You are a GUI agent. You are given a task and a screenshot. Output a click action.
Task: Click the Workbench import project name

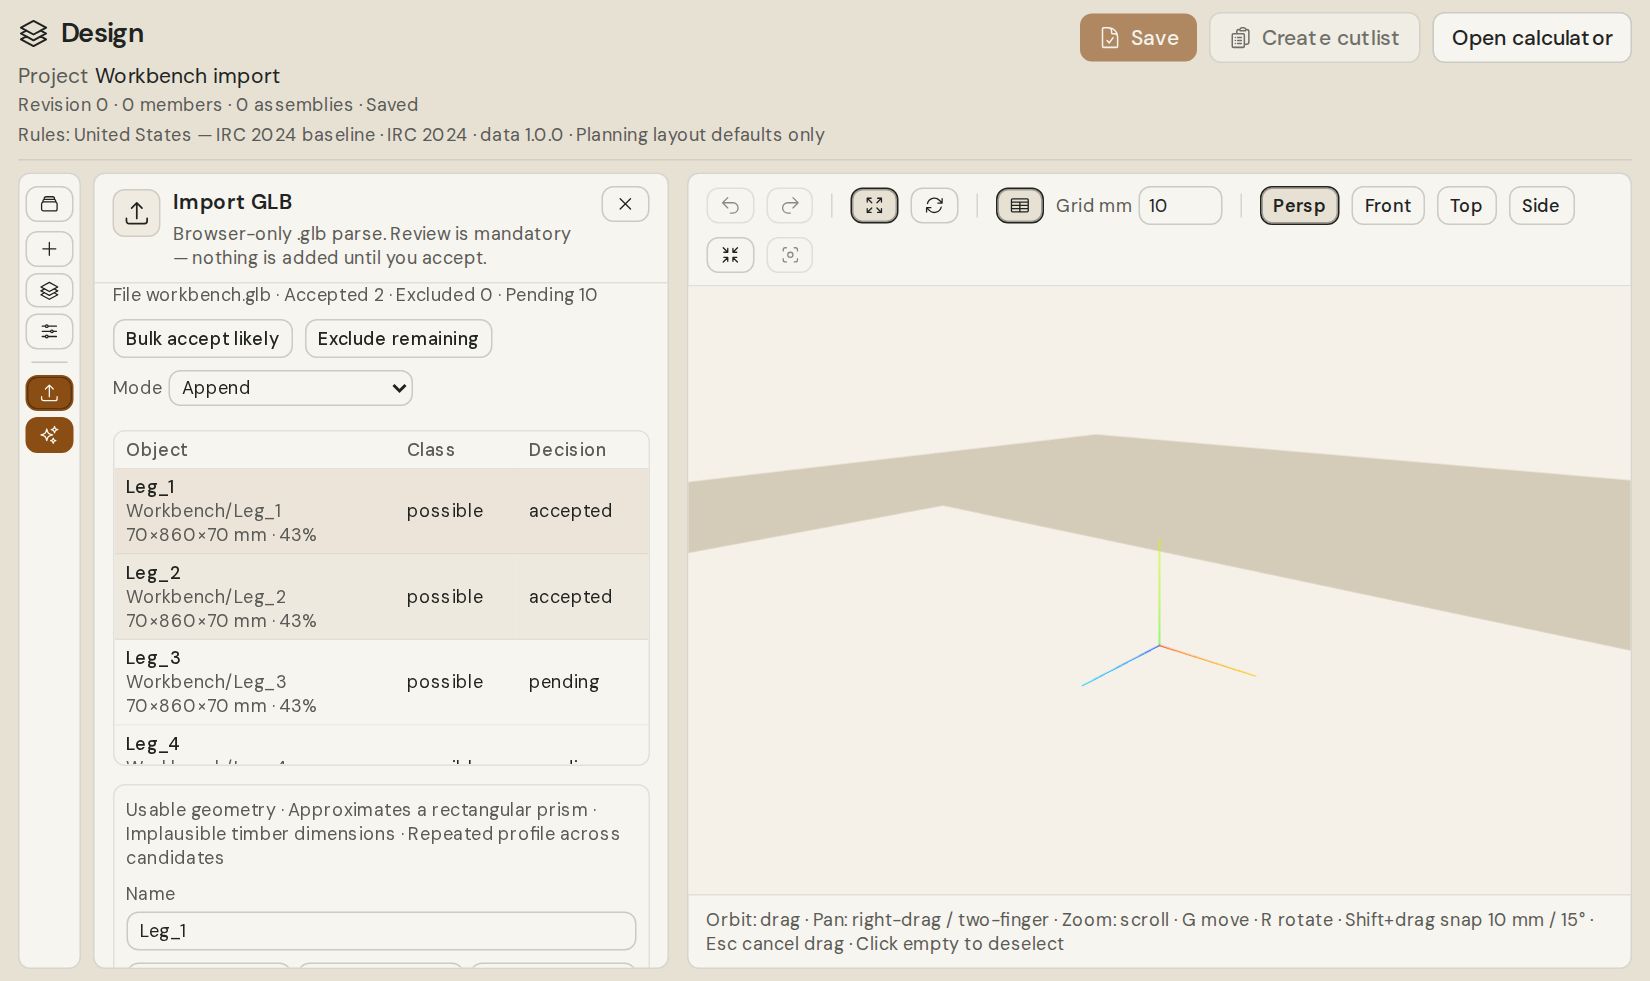187,76
